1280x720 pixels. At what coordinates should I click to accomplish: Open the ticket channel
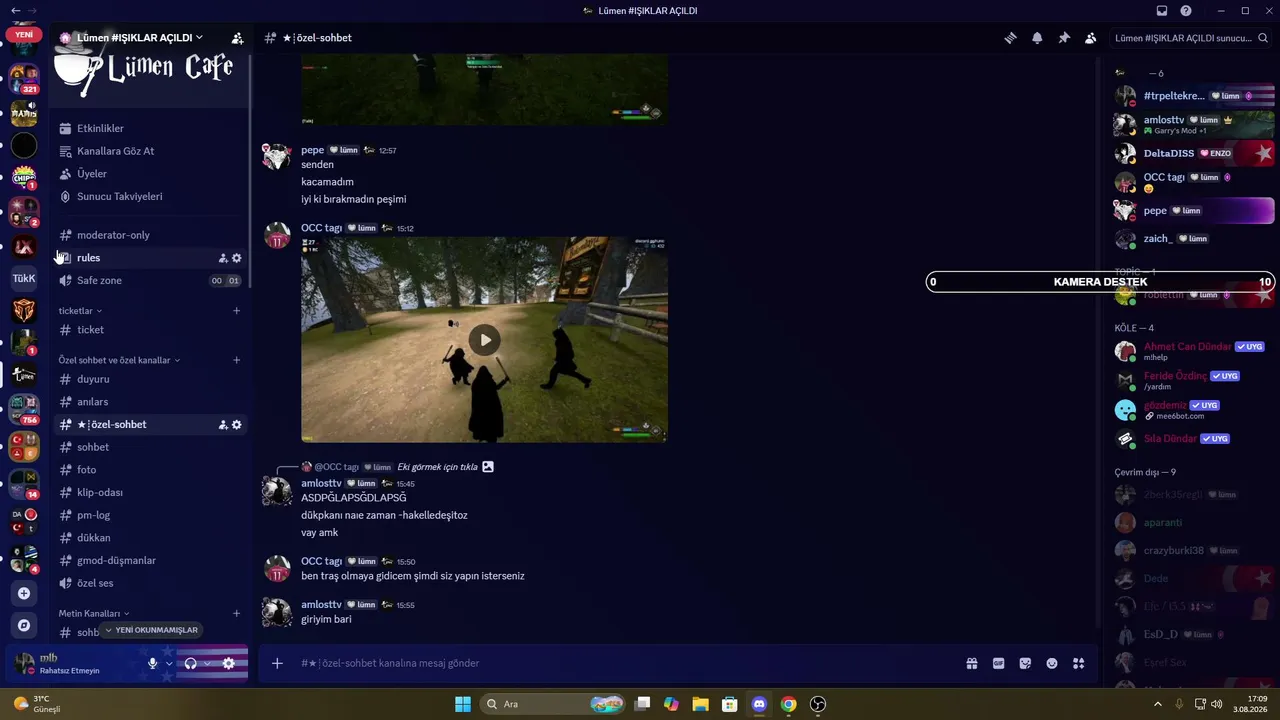coord(150,330)
